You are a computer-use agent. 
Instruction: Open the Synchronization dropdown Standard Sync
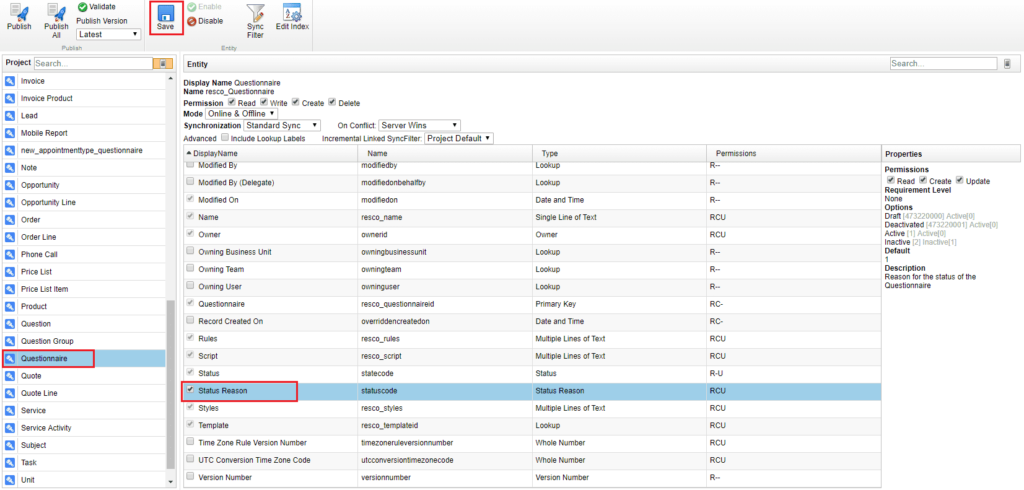point(281,125)
